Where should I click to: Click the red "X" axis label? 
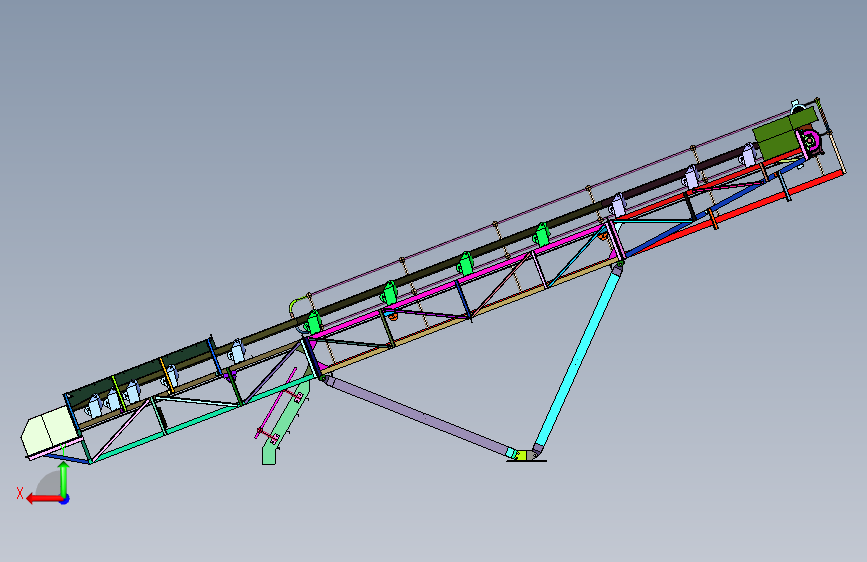[x=20, y=493]
